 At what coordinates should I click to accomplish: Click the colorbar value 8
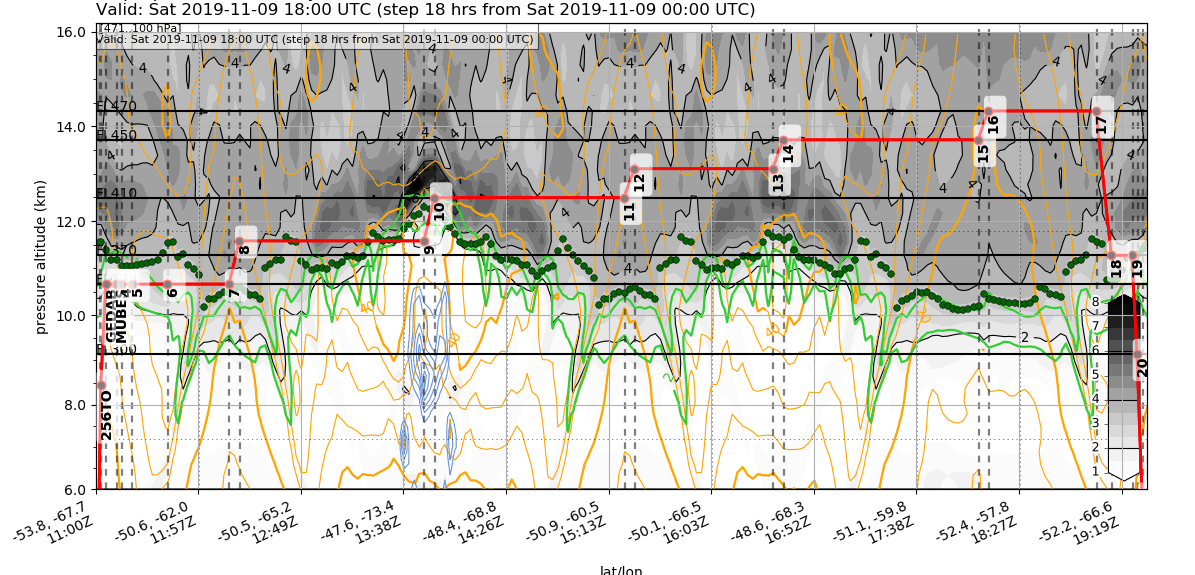click(1095, 301)
